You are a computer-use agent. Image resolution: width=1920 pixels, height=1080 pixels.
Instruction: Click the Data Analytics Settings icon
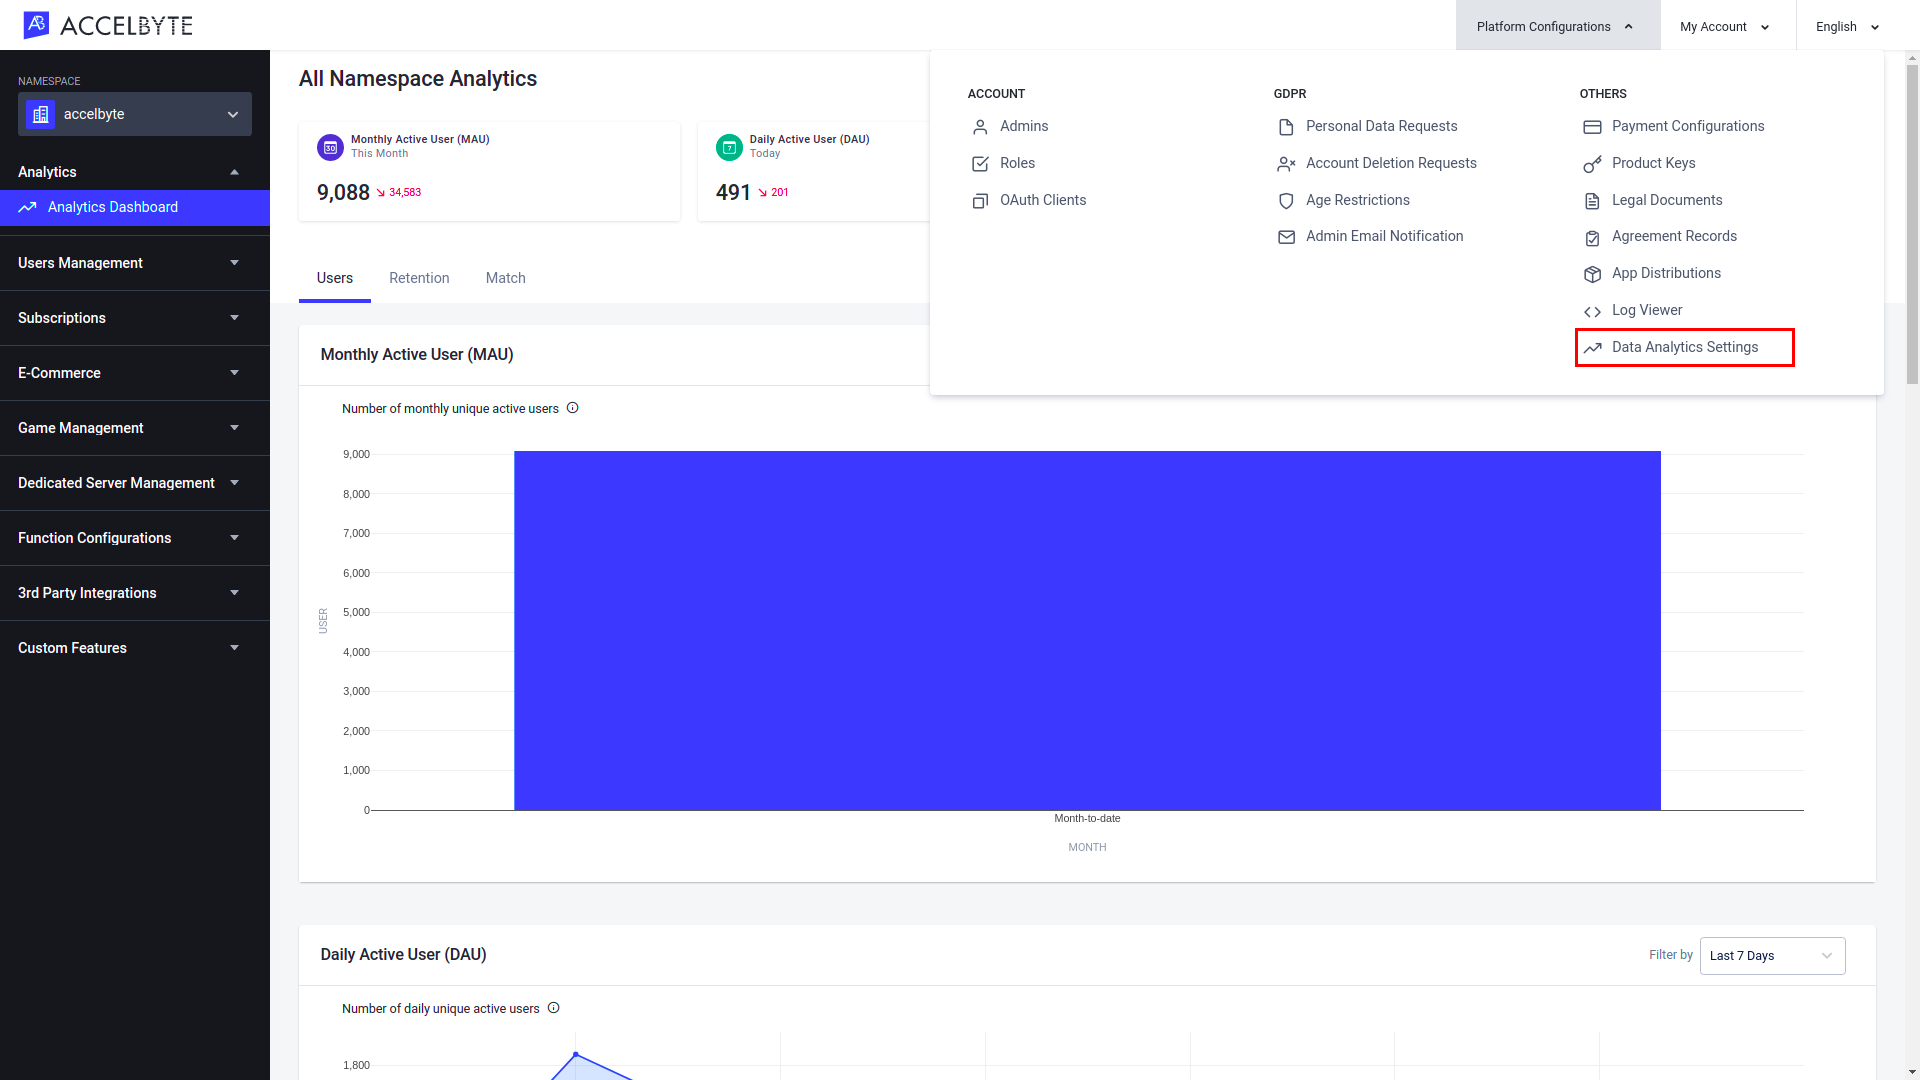(1592, 347)
